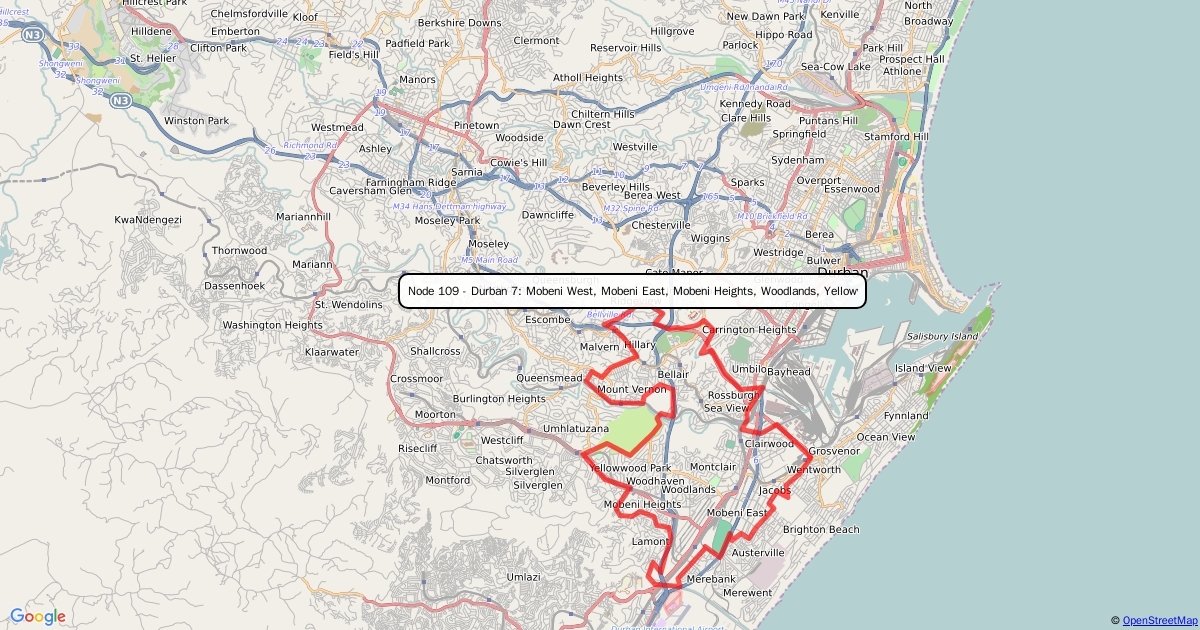Screen dimensions: 1200x630
Task: Click the Bayhead label
Action: pyautogui.click(x=789, y=372)
